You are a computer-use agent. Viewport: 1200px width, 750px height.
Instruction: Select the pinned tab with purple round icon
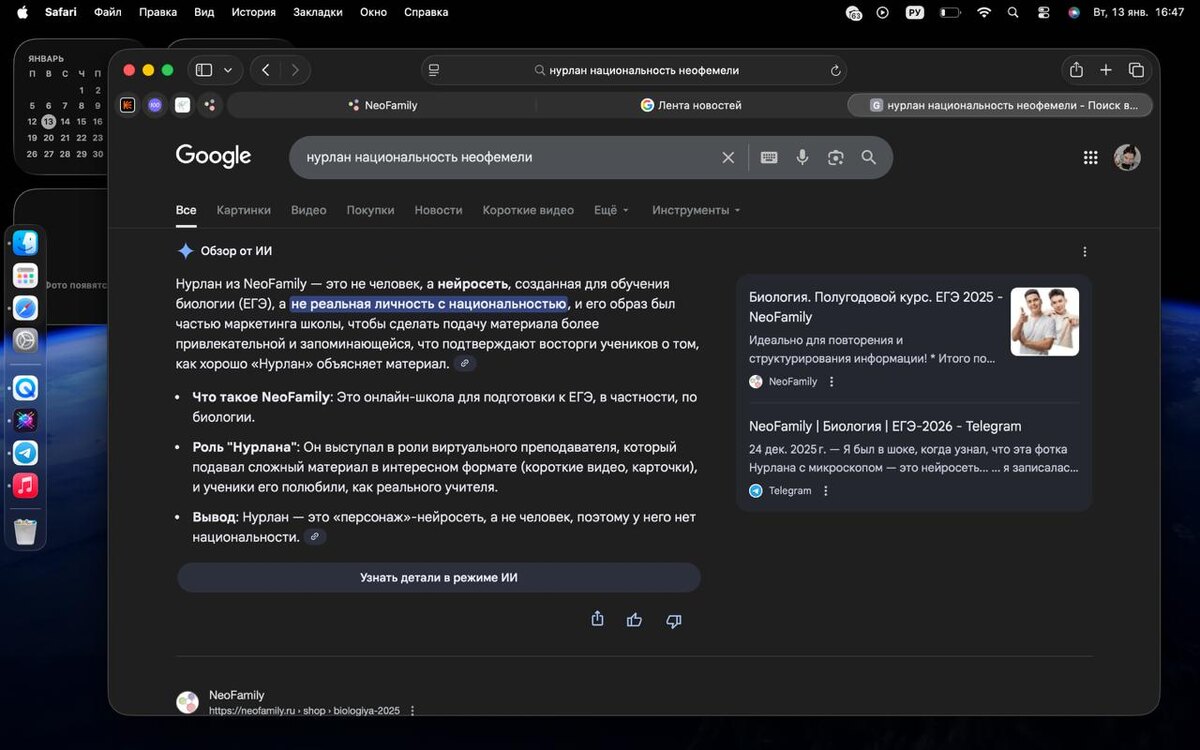point(155,105)
